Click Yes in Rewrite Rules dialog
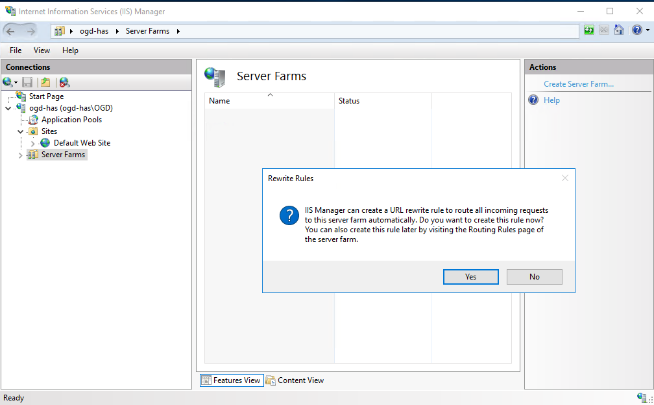This screenshot has width=654, height=405. (470, 277)
